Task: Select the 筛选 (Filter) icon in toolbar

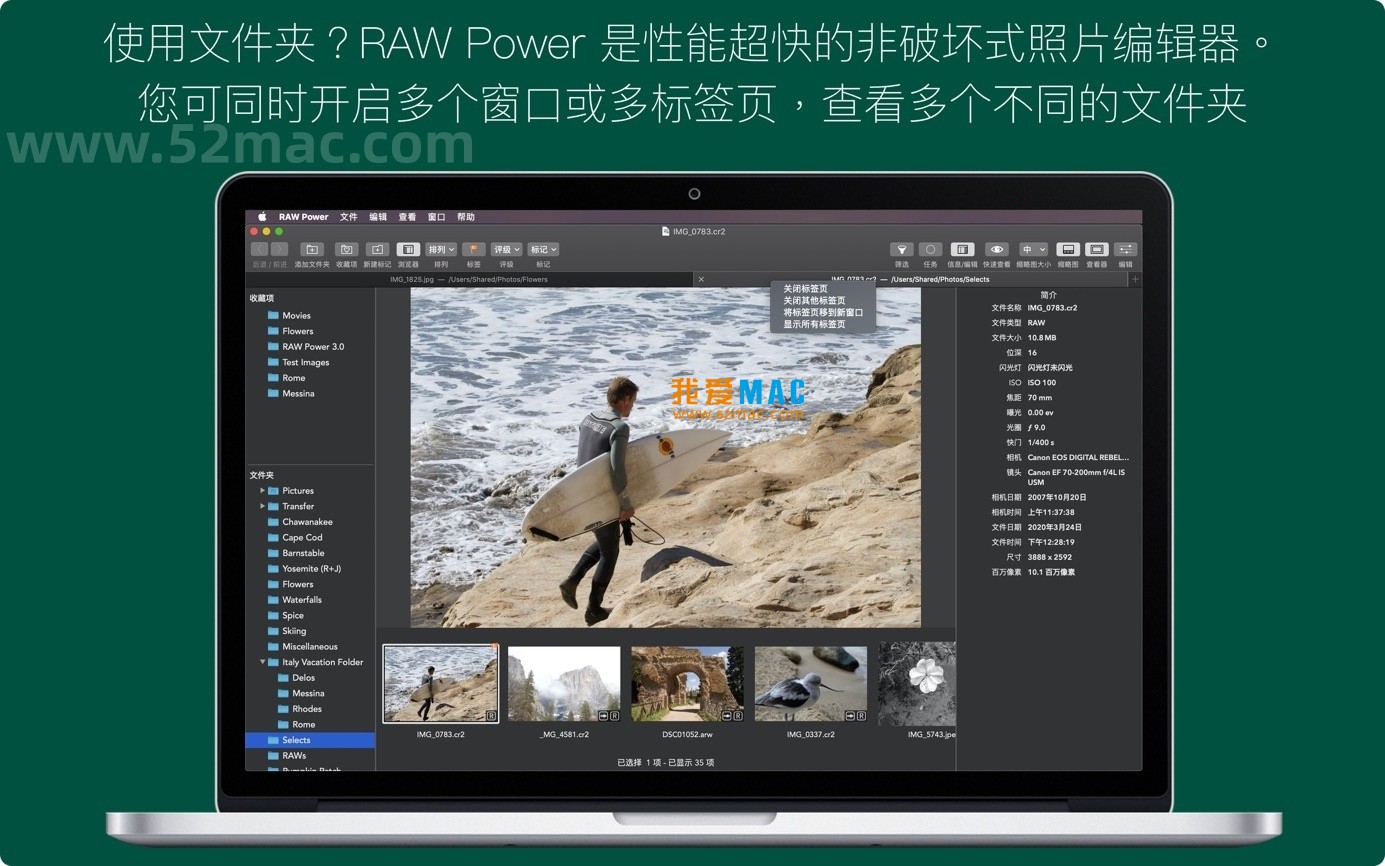Action: [x=901, y=249]
